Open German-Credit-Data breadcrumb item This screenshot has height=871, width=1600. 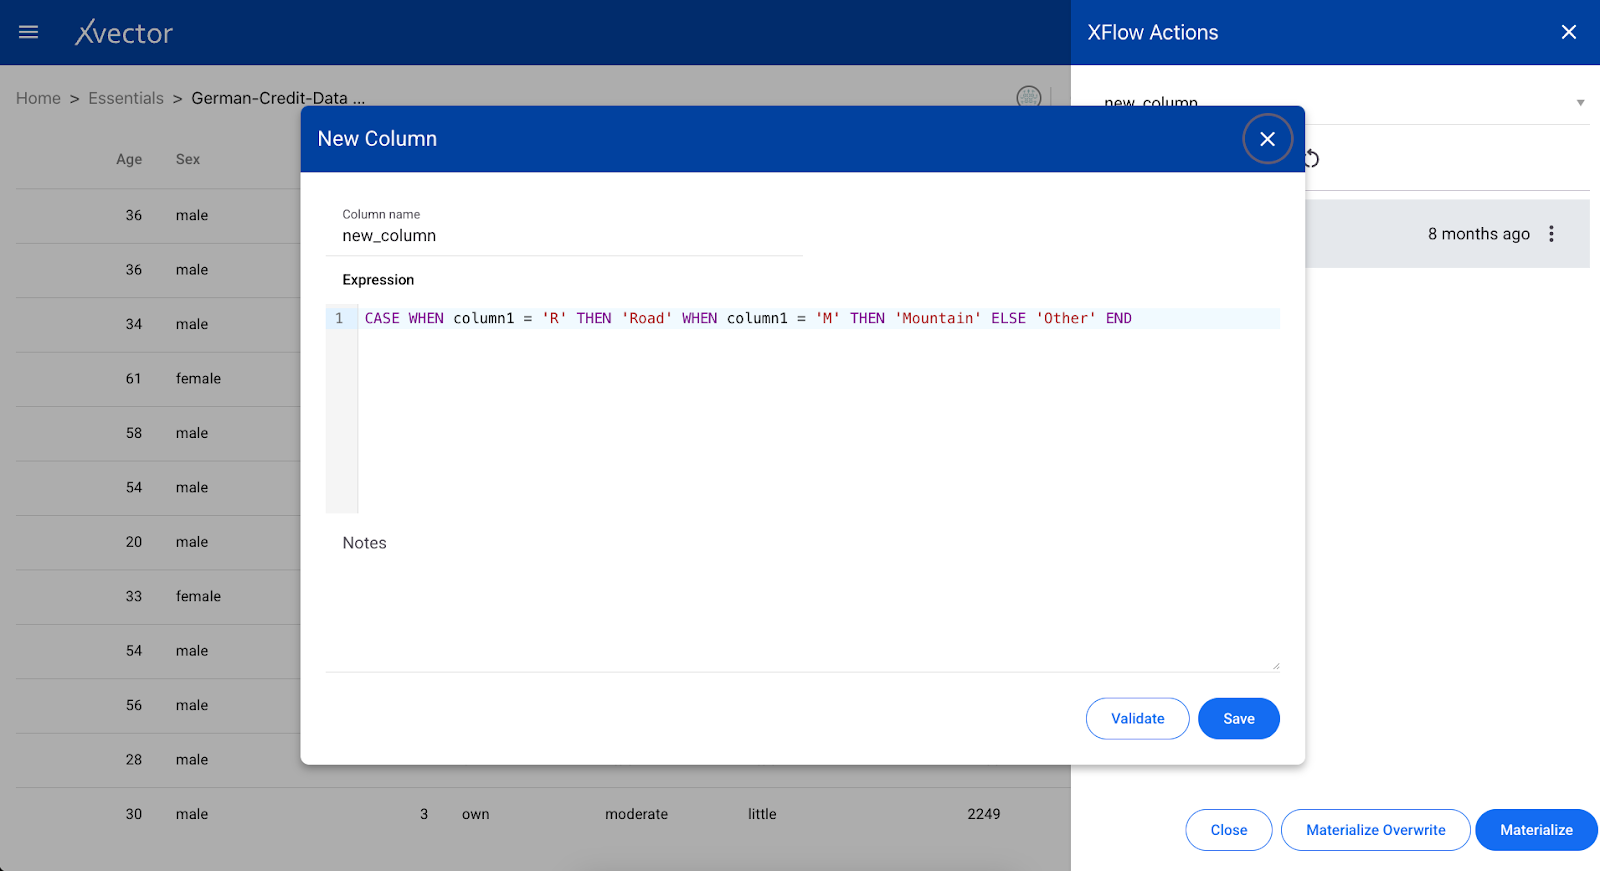pyautogui.click(x=277, y=98)
